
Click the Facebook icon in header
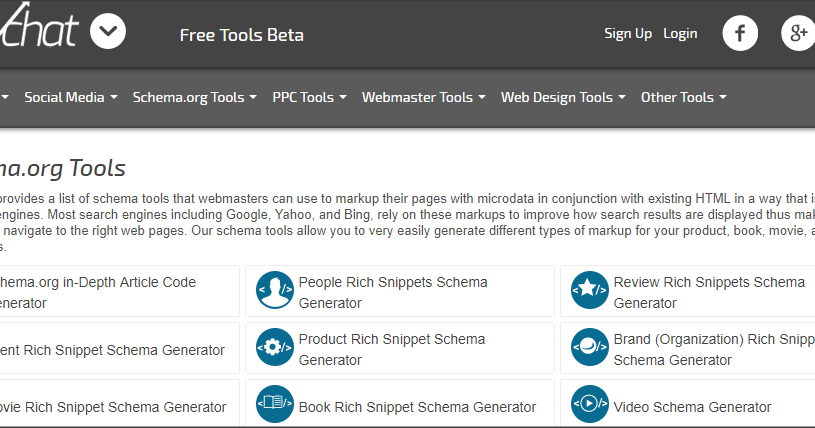point(740,33)
